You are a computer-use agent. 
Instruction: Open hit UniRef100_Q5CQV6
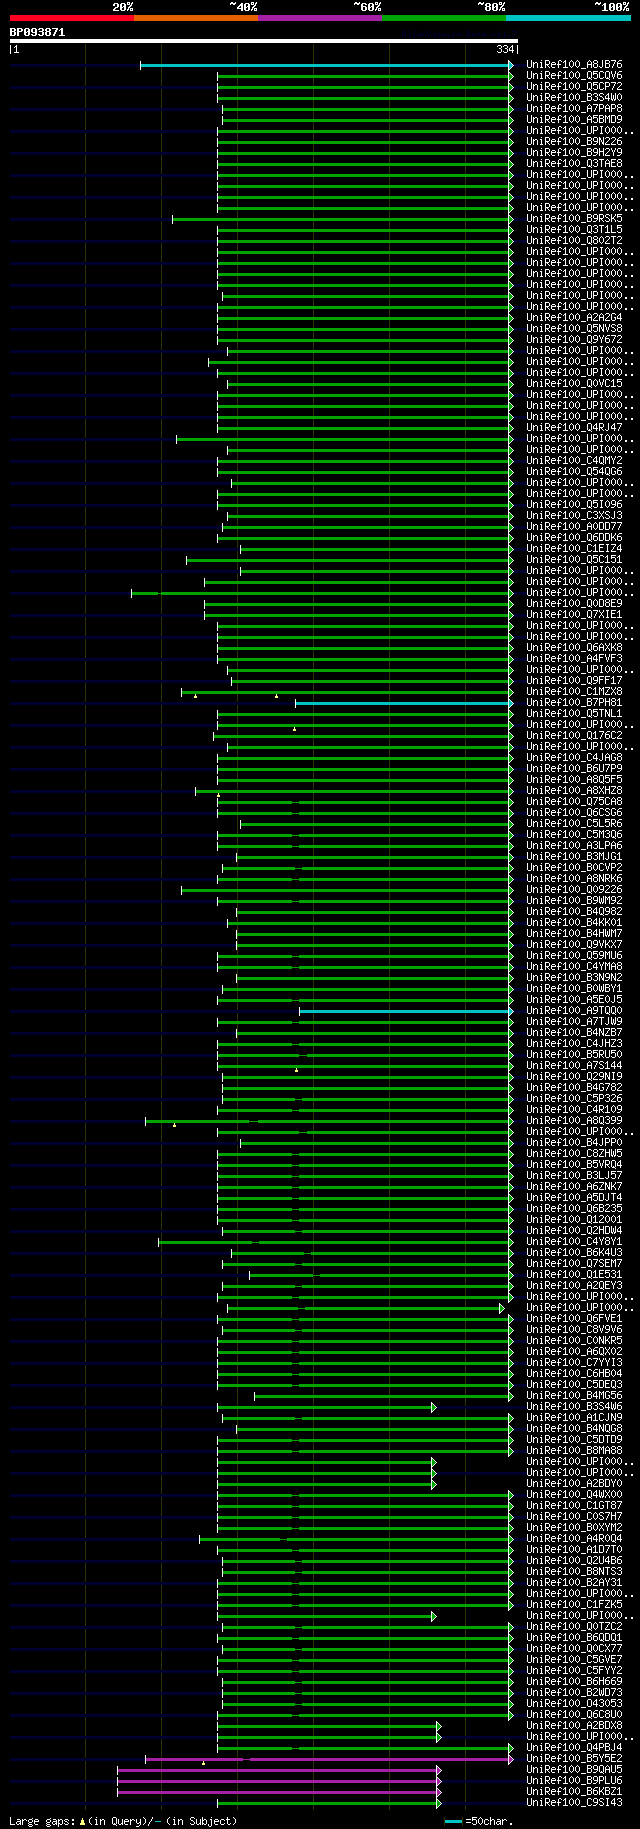tap(574, 76)
